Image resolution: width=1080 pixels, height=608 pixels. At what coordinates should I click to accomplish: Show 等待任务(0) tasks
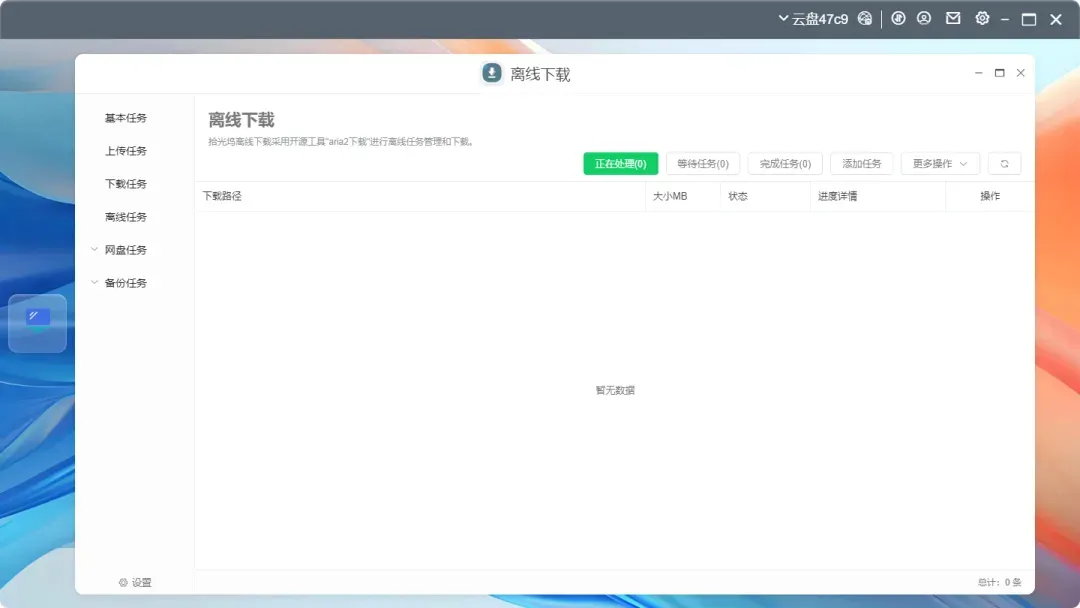(703, 164)
